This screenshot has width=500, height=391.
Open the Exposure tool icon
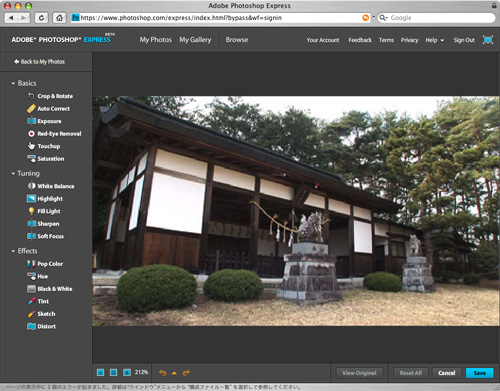point(31,121)
